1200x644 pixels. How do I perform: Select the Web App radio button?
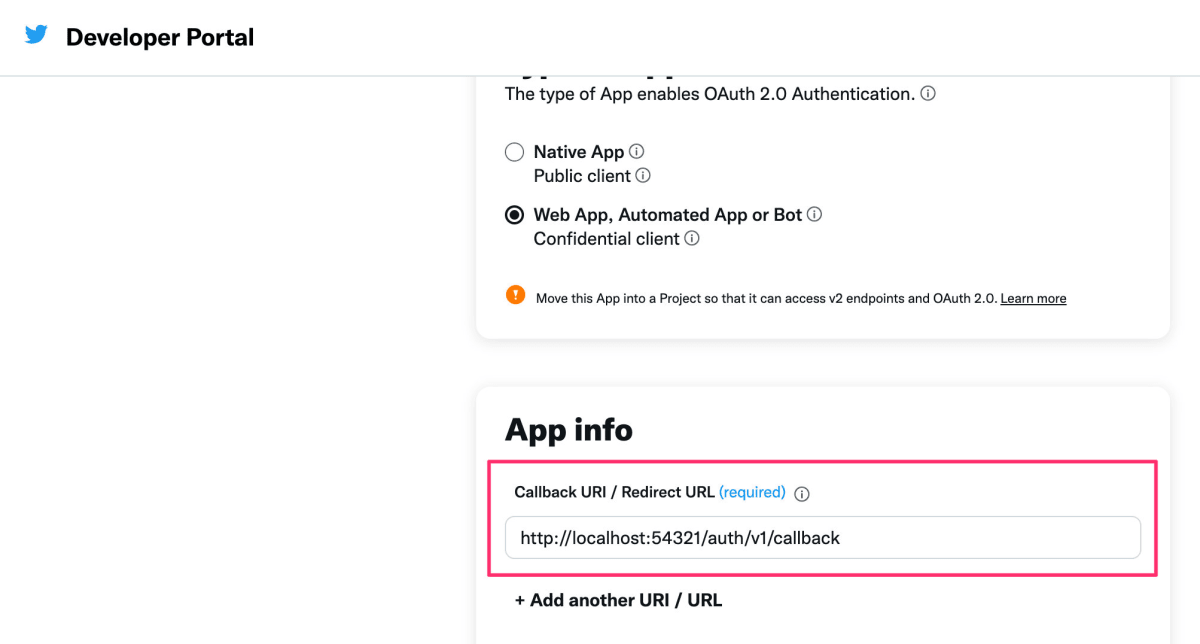(514, 215)
